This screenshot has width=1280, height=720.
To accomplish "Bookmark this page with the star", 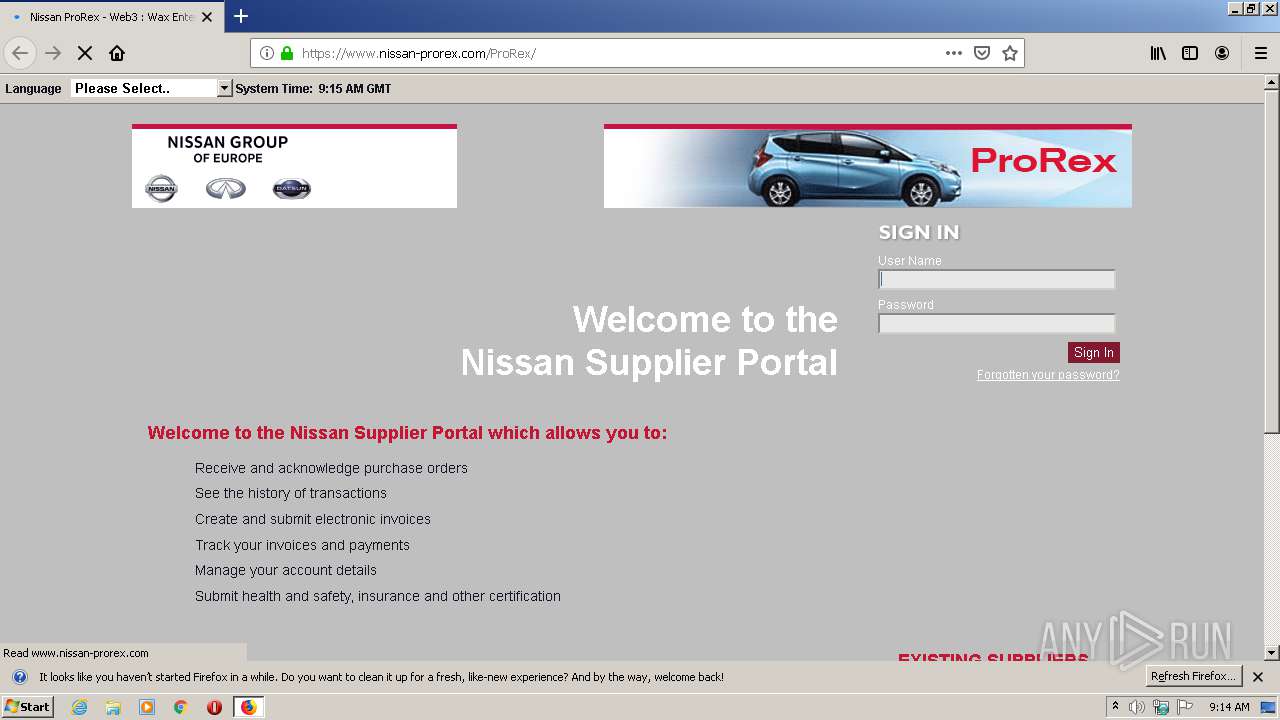I will click(1010, 53).
